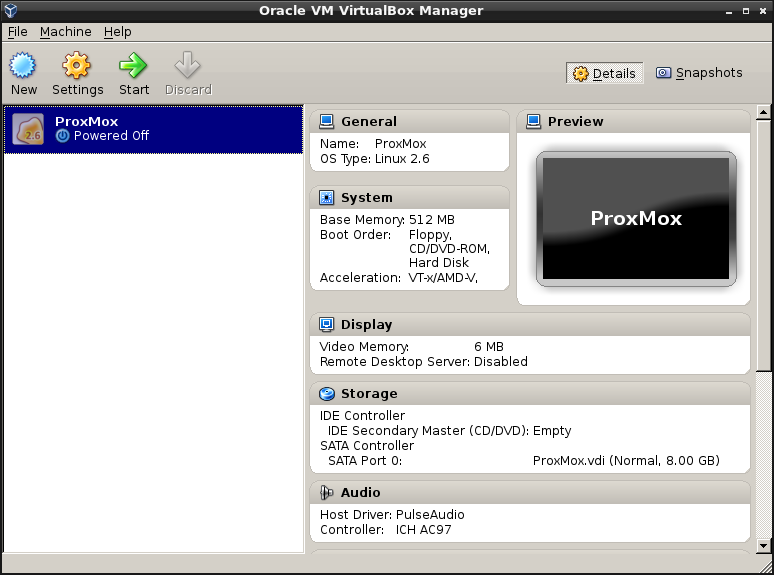Screen dimensions: 774x575
Task: Click 'Controller: ICH AC97' text
Action: point(386,530)
